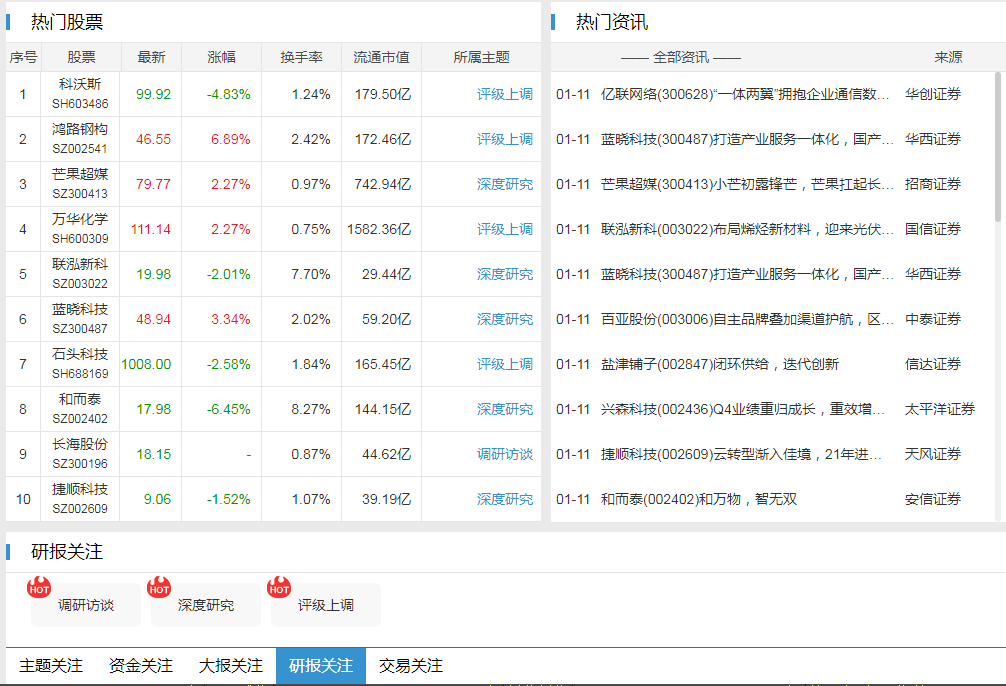Select the 研报关注 tab
Screen dimensions: 1006x686
coord(321,665)
